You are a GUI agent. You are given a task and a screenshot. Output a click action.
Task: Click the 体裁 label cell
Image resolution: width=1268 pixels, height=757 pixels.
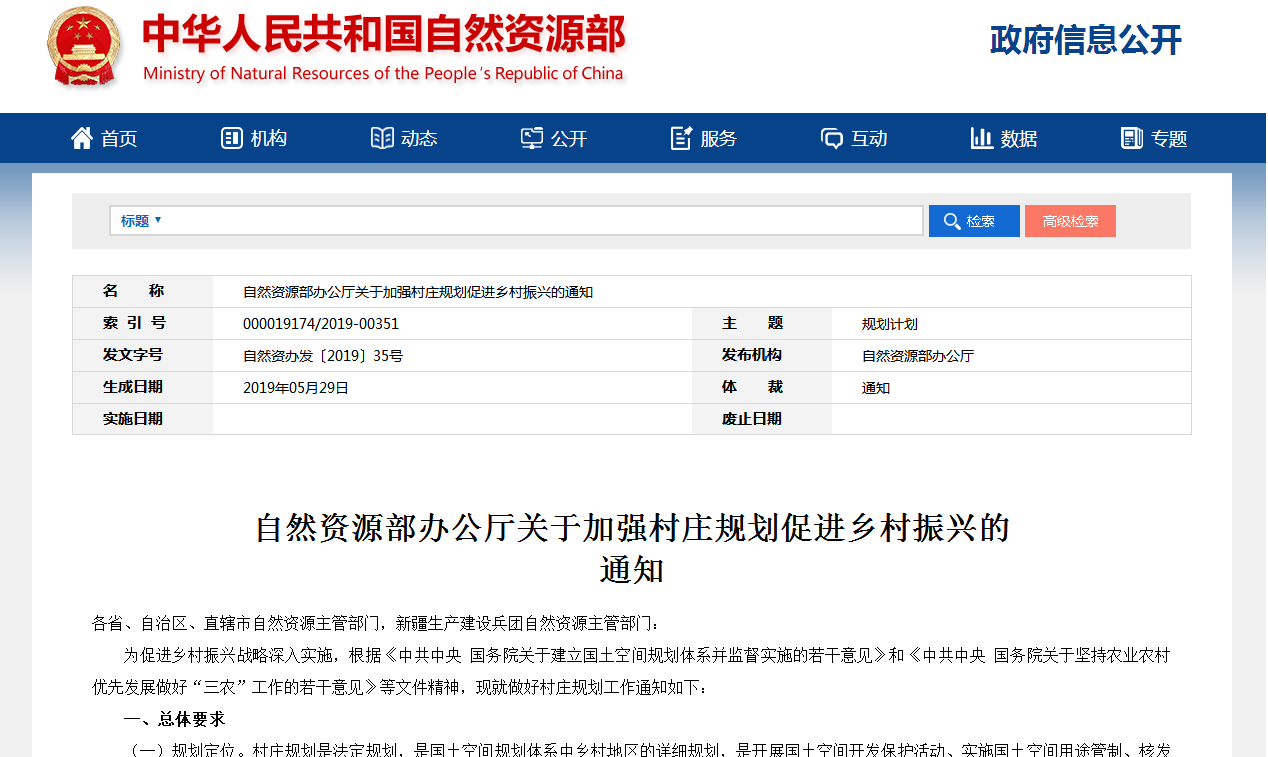pos(762,387)
